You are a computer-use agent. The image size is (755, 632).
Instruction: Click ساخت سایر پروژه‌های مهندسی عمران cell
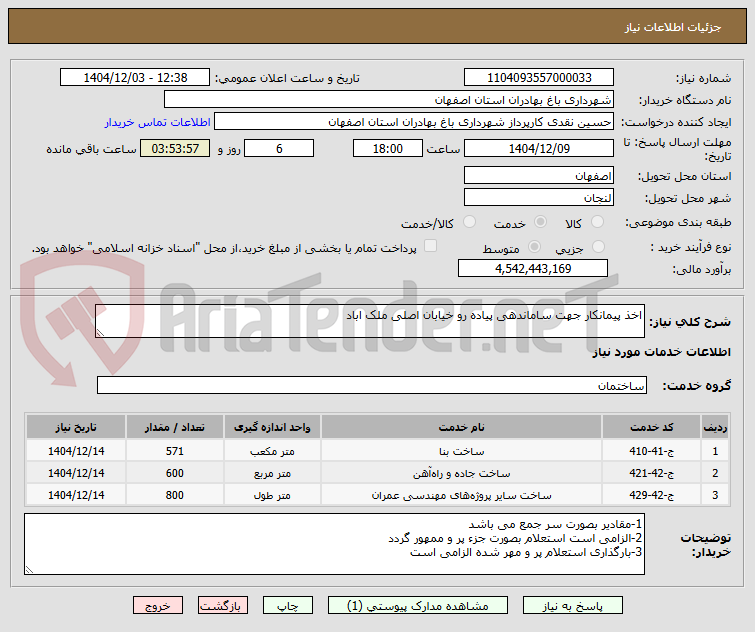point(461,495)
